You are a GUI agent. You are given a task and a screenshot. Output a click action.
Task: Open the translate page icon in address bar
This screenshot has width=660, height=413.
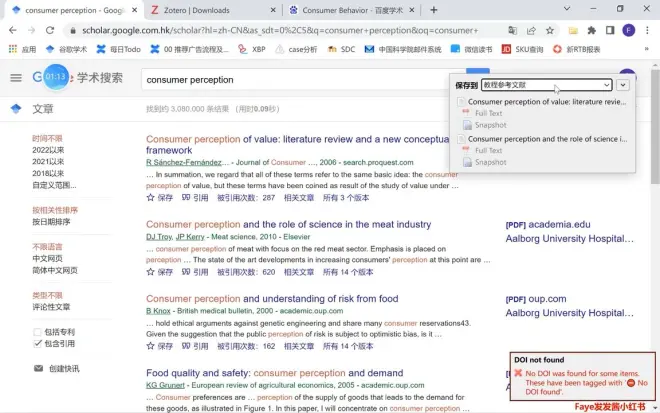pos(512,30)
